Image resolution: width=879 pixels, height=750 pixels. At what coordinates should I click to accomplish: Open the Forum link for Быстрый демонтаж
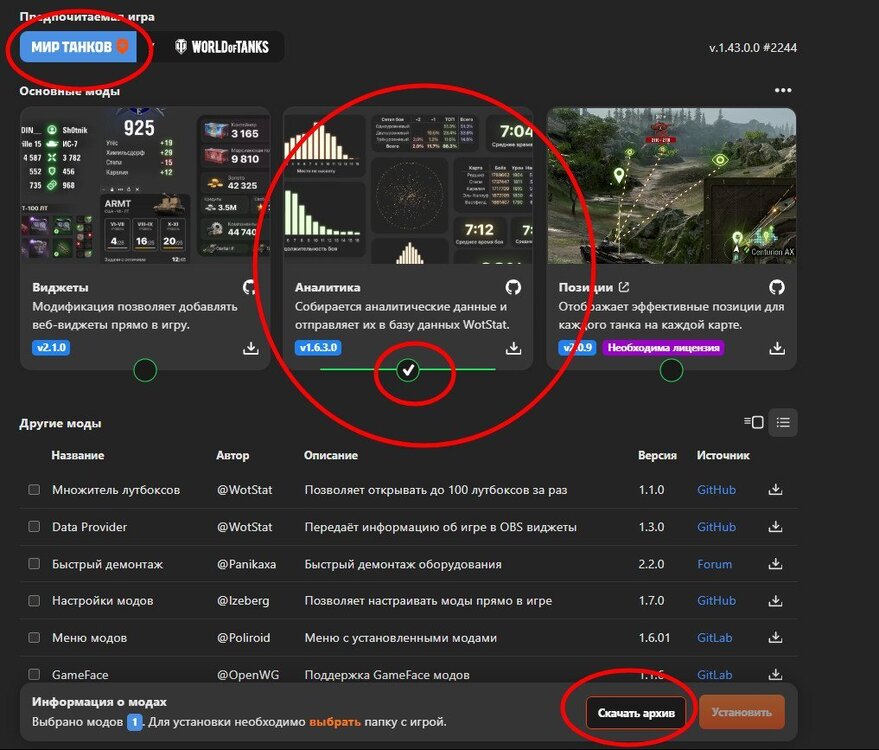click(714, 564)
